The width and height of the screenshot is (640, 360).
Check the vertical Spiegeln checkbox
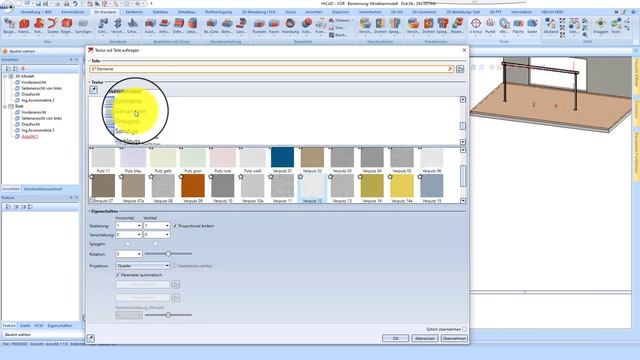(x=155, y=244)
